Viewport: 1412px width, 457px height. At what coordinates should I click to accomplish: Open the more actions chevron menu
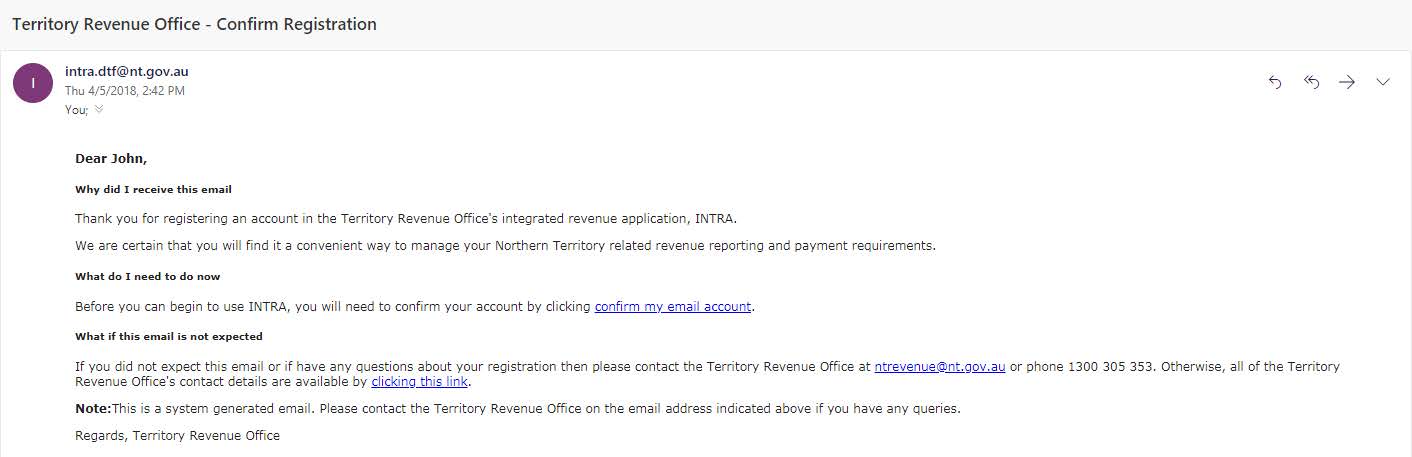[x=1383, y=82]
